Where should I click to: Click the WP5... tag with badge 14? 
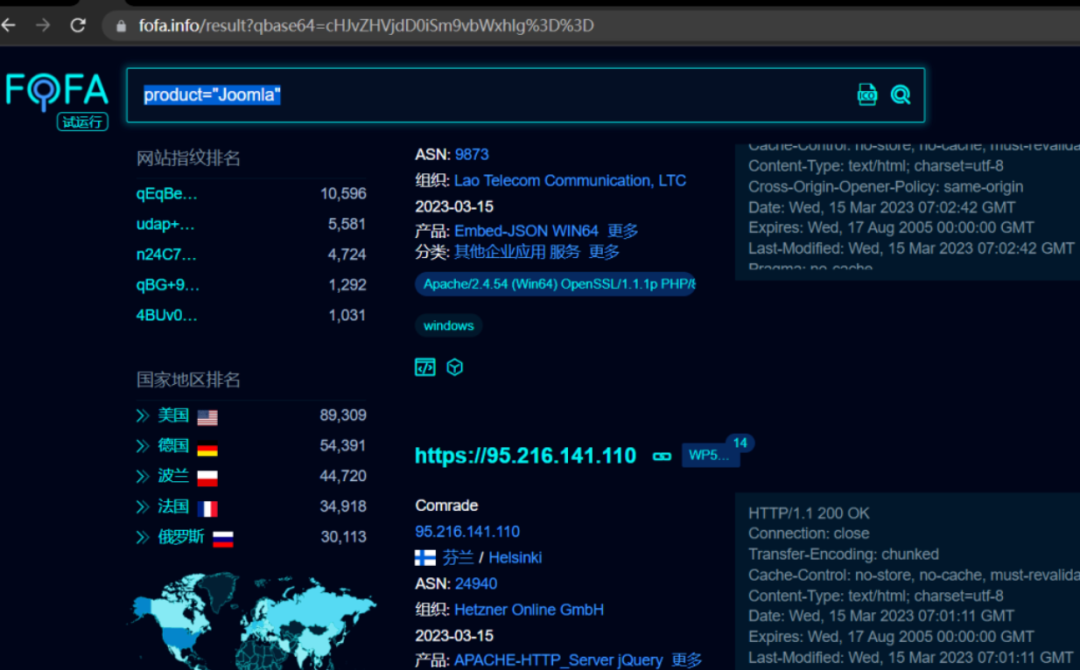(x=710, y=455)
